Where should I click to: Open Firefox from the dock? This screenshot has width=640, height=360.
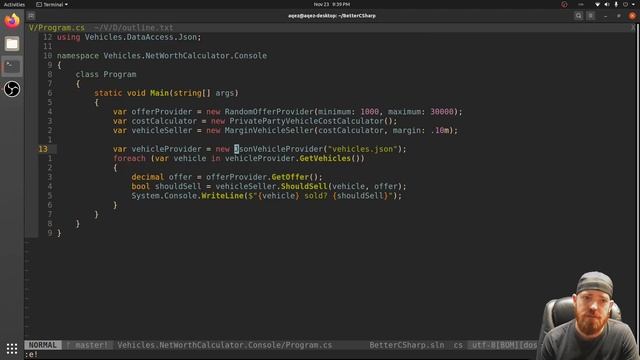12,20
